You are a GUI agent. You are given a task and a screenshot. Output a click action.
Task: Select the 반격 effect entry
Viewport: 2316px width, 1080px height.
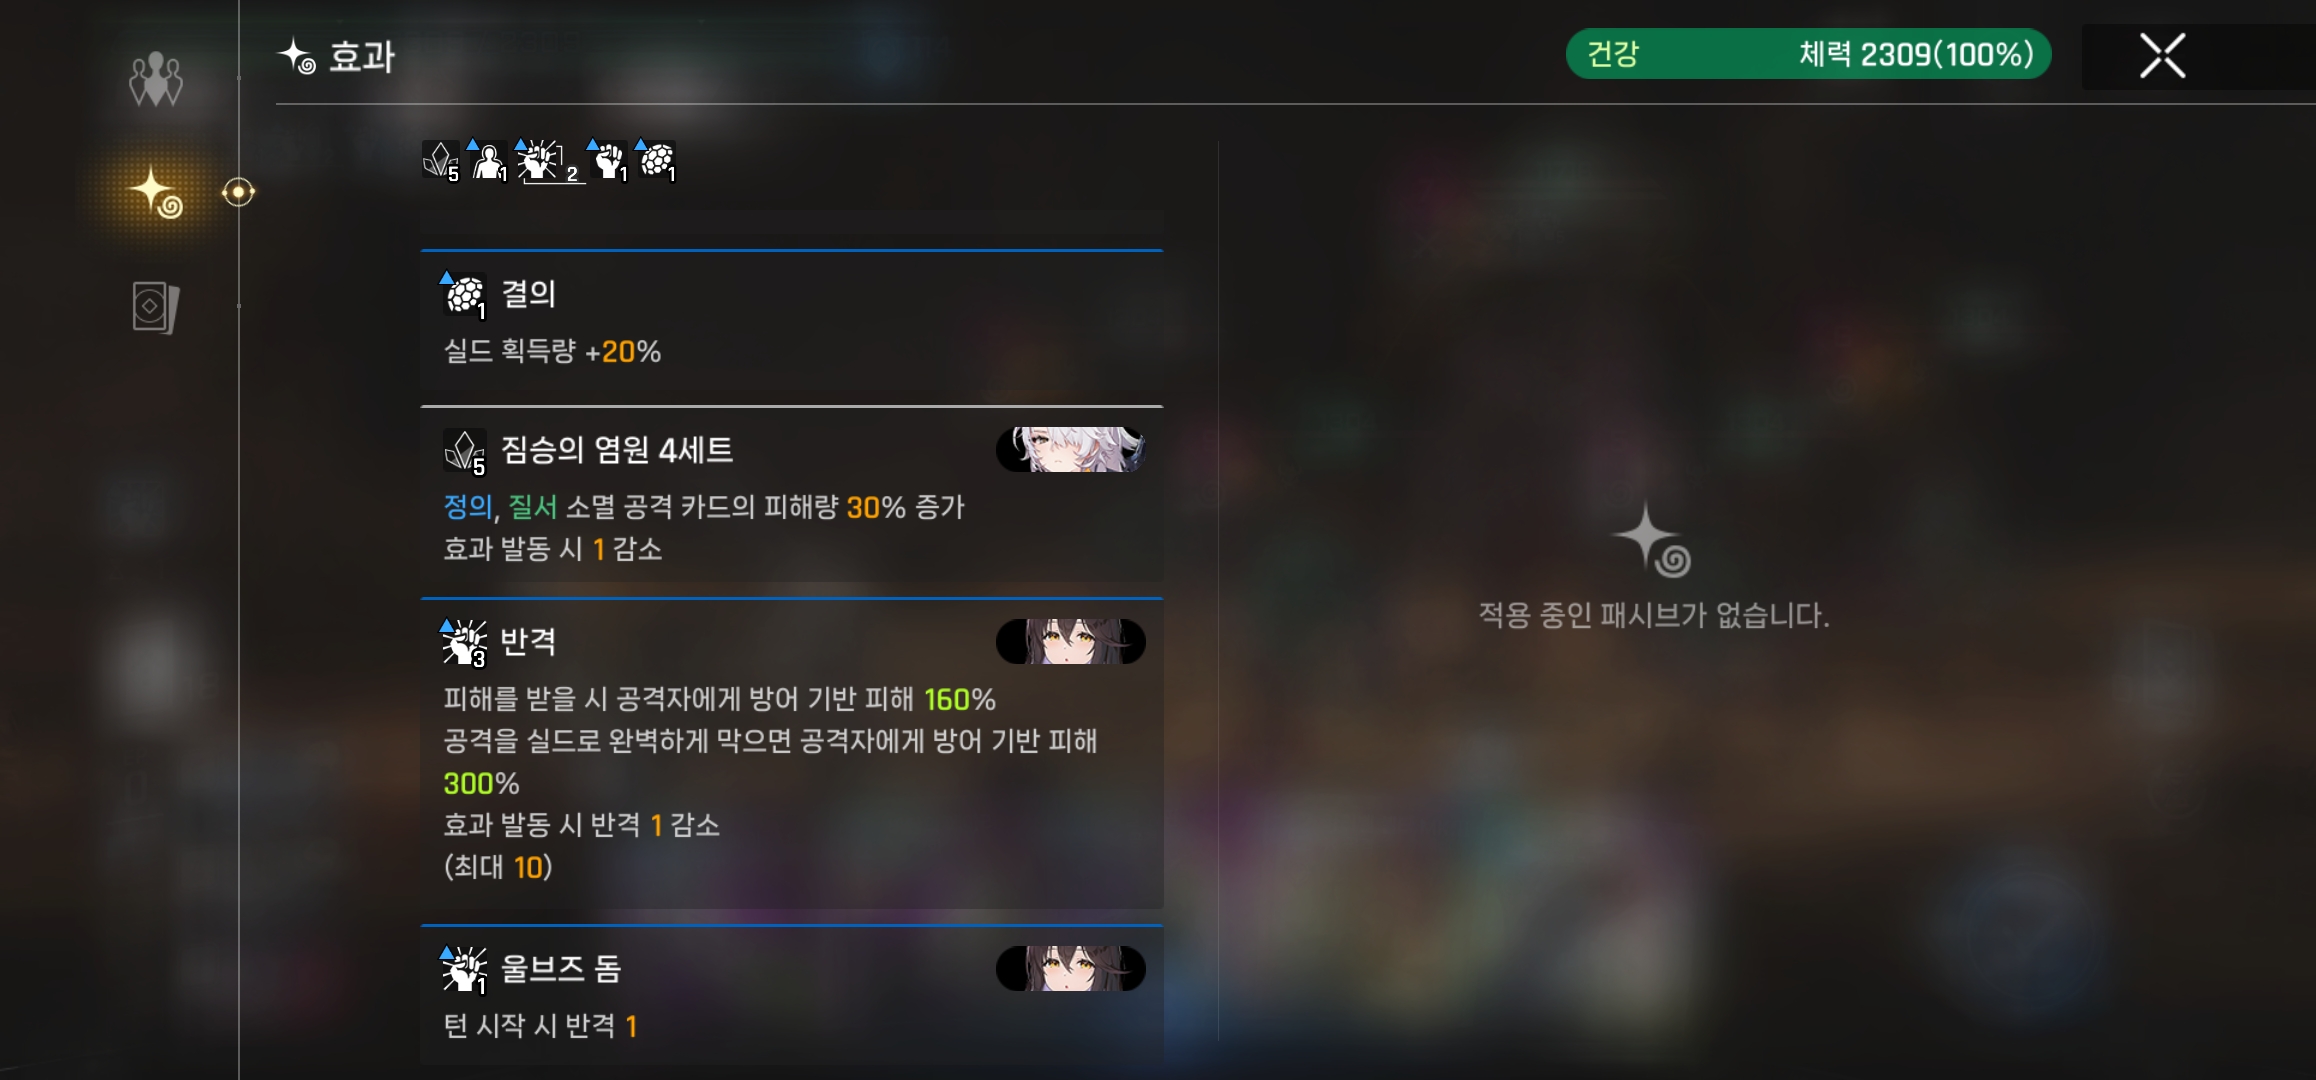pos(792,754)
